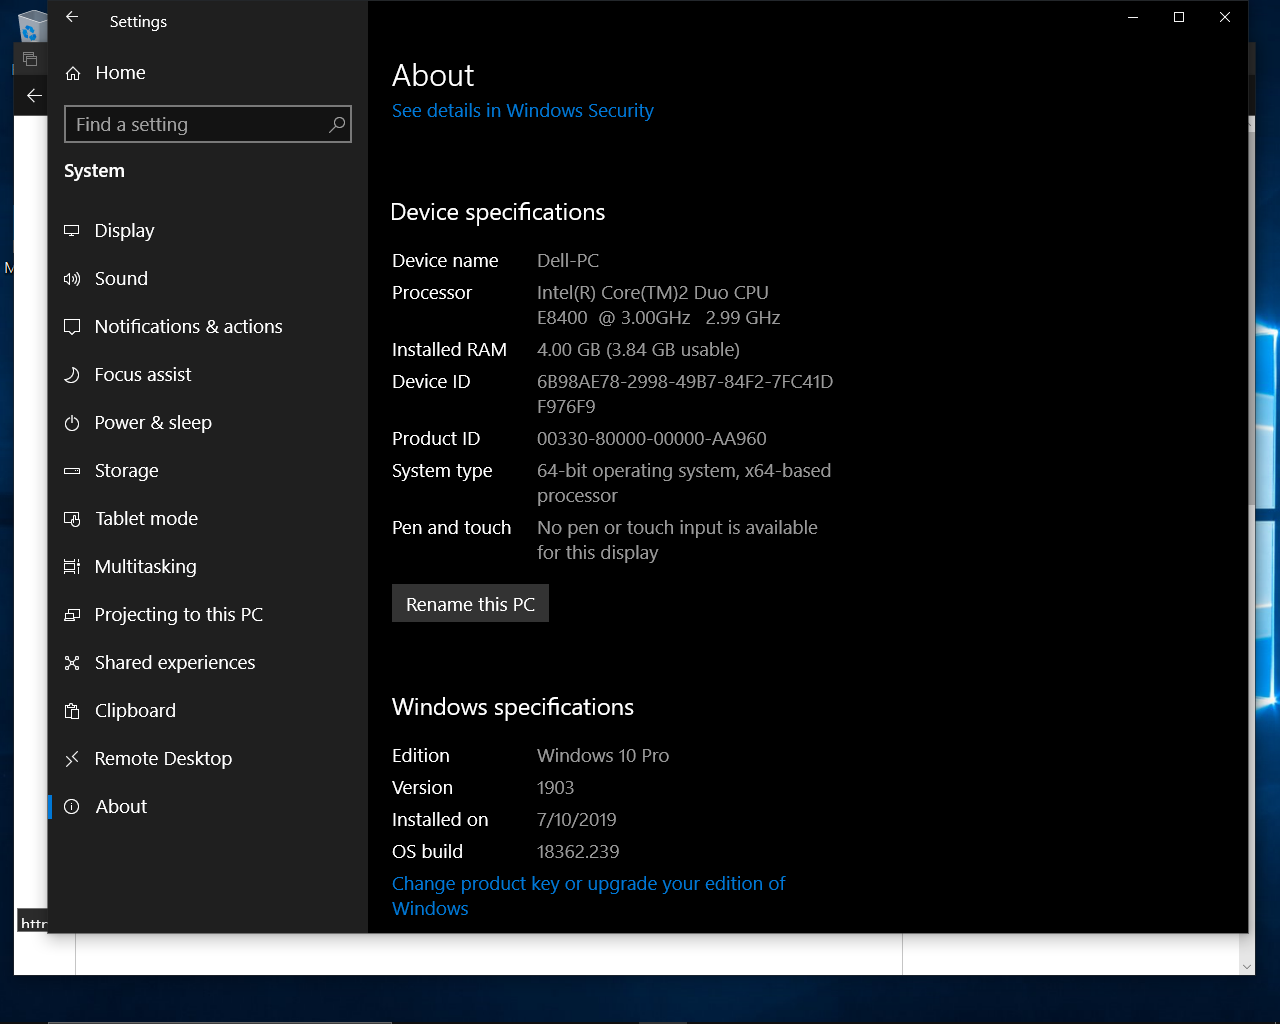Viewport: 1280px width, 1024px height.
Task: Click the Tablet mode icon
Action: [72, 519]
